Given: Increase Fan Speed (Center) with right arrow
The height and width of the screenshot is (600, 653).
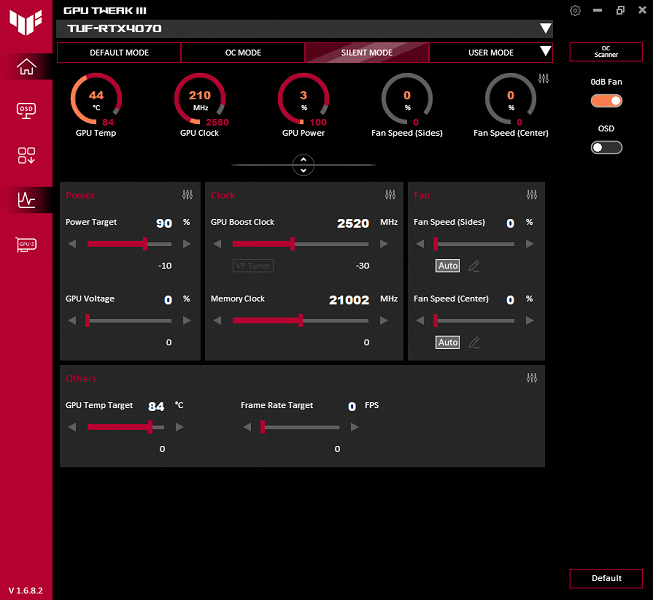Looking at the screenshot, I should pyautogui.click(x=530, y=320).
